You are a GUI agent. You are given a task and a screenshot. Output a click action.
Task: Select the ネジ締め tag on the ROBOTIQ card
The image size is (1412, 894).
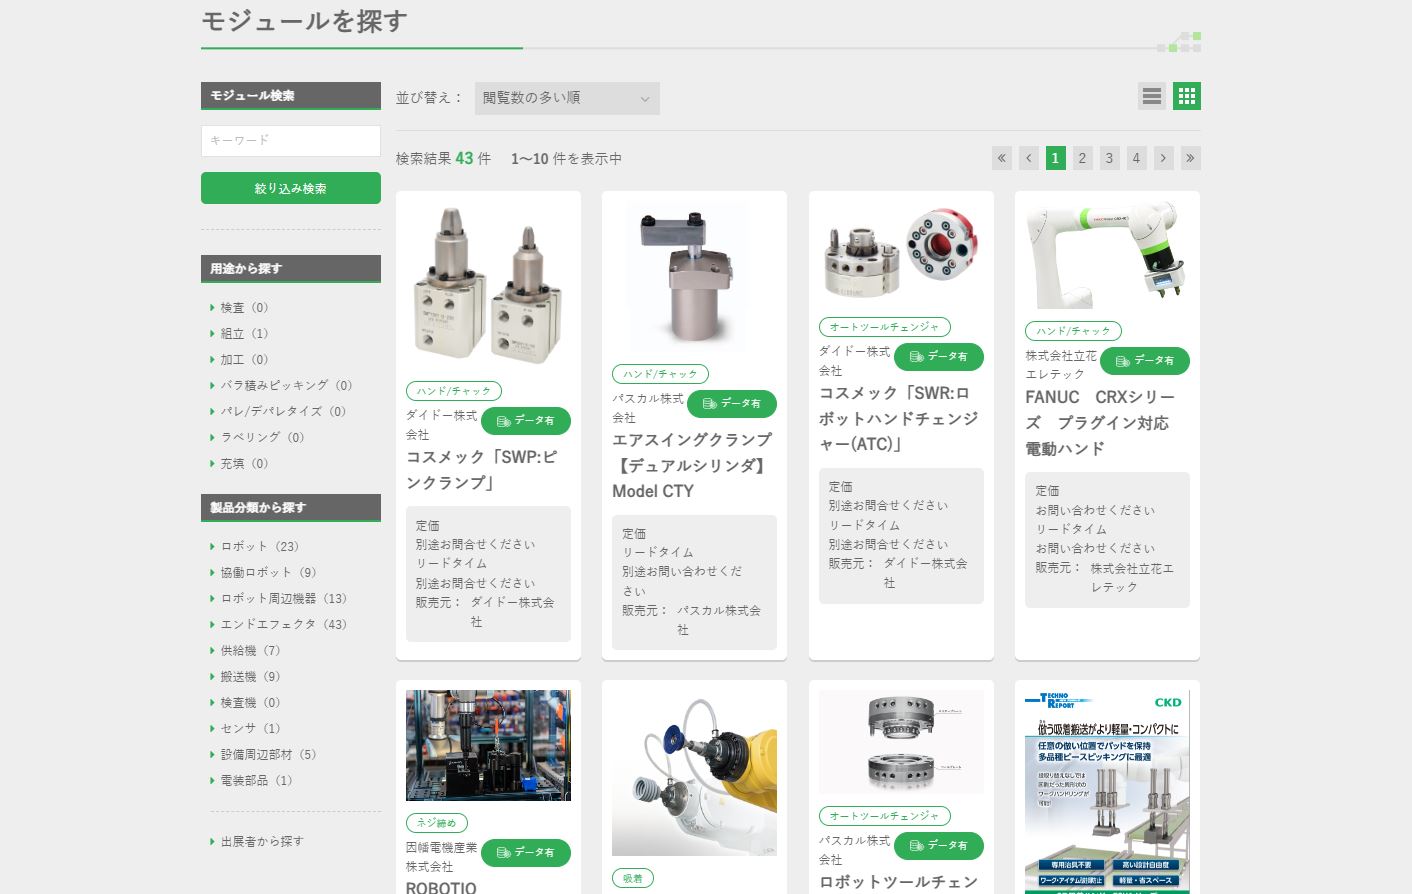pyautogui.click(x=438, y=823)
